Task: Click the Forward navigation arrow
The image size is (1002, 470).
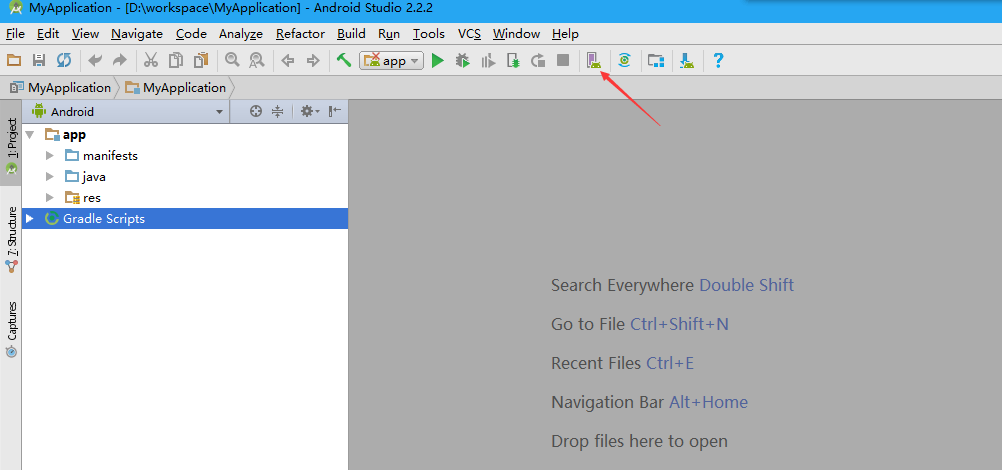Action: coord(313,61)
